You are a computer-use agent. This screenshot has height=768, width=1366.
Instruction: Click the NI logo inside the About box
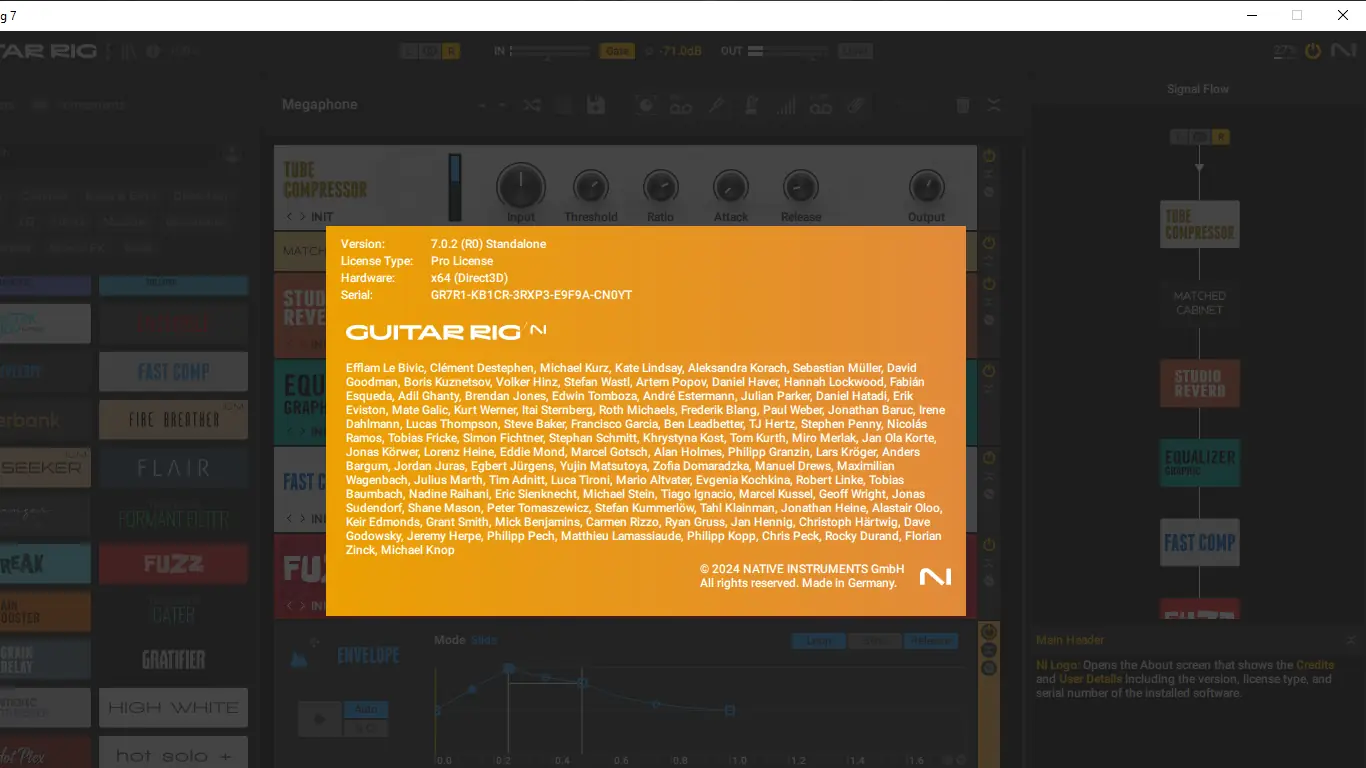click(x=935, y=576)
